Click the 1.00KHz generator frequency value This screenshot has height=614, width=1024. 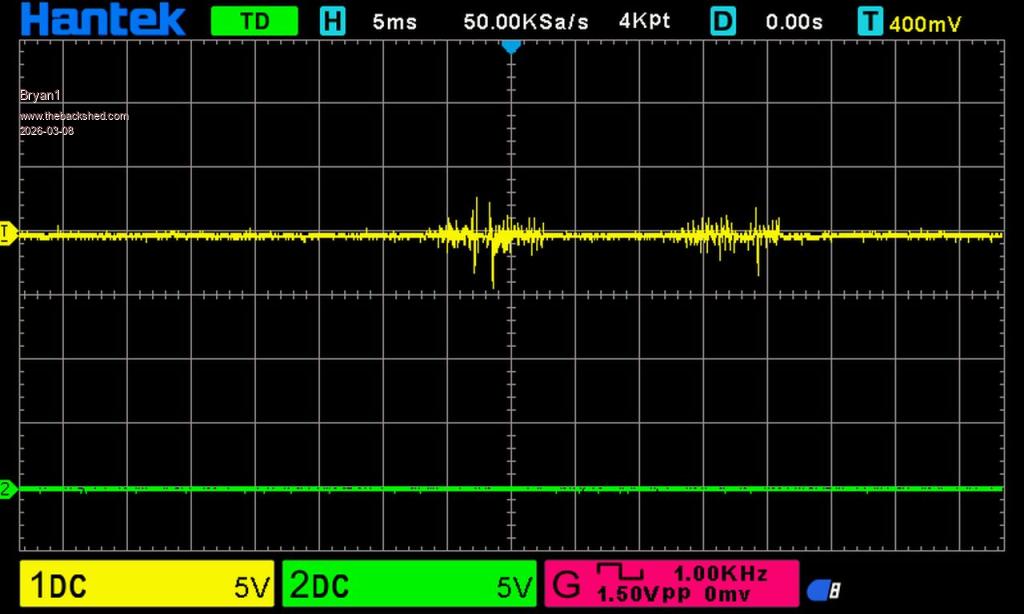720,574
